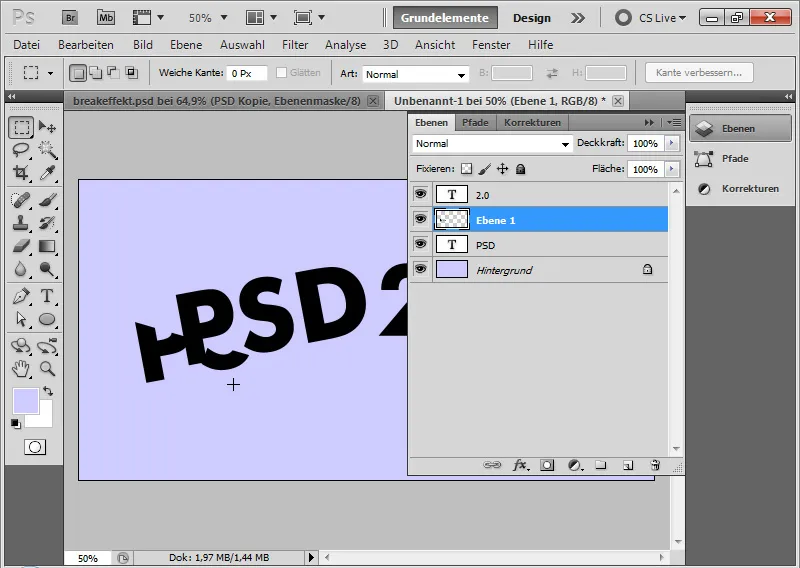
Task: Select the 3D Rotate tool
Action: (x=21, y=345)
